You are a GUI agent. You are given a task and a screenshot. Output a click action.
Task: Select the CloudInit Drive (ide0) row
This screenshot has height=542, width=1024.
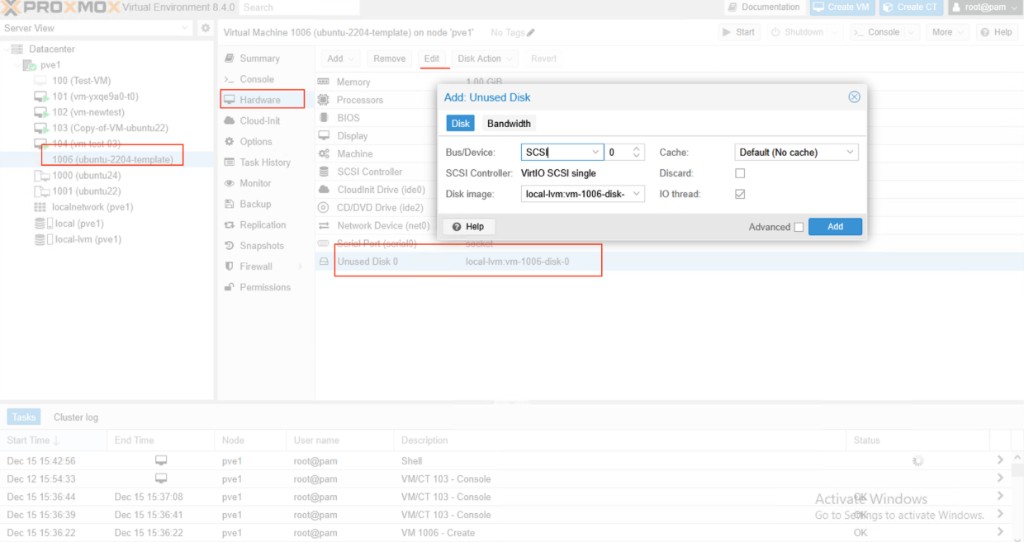(669, 189)
